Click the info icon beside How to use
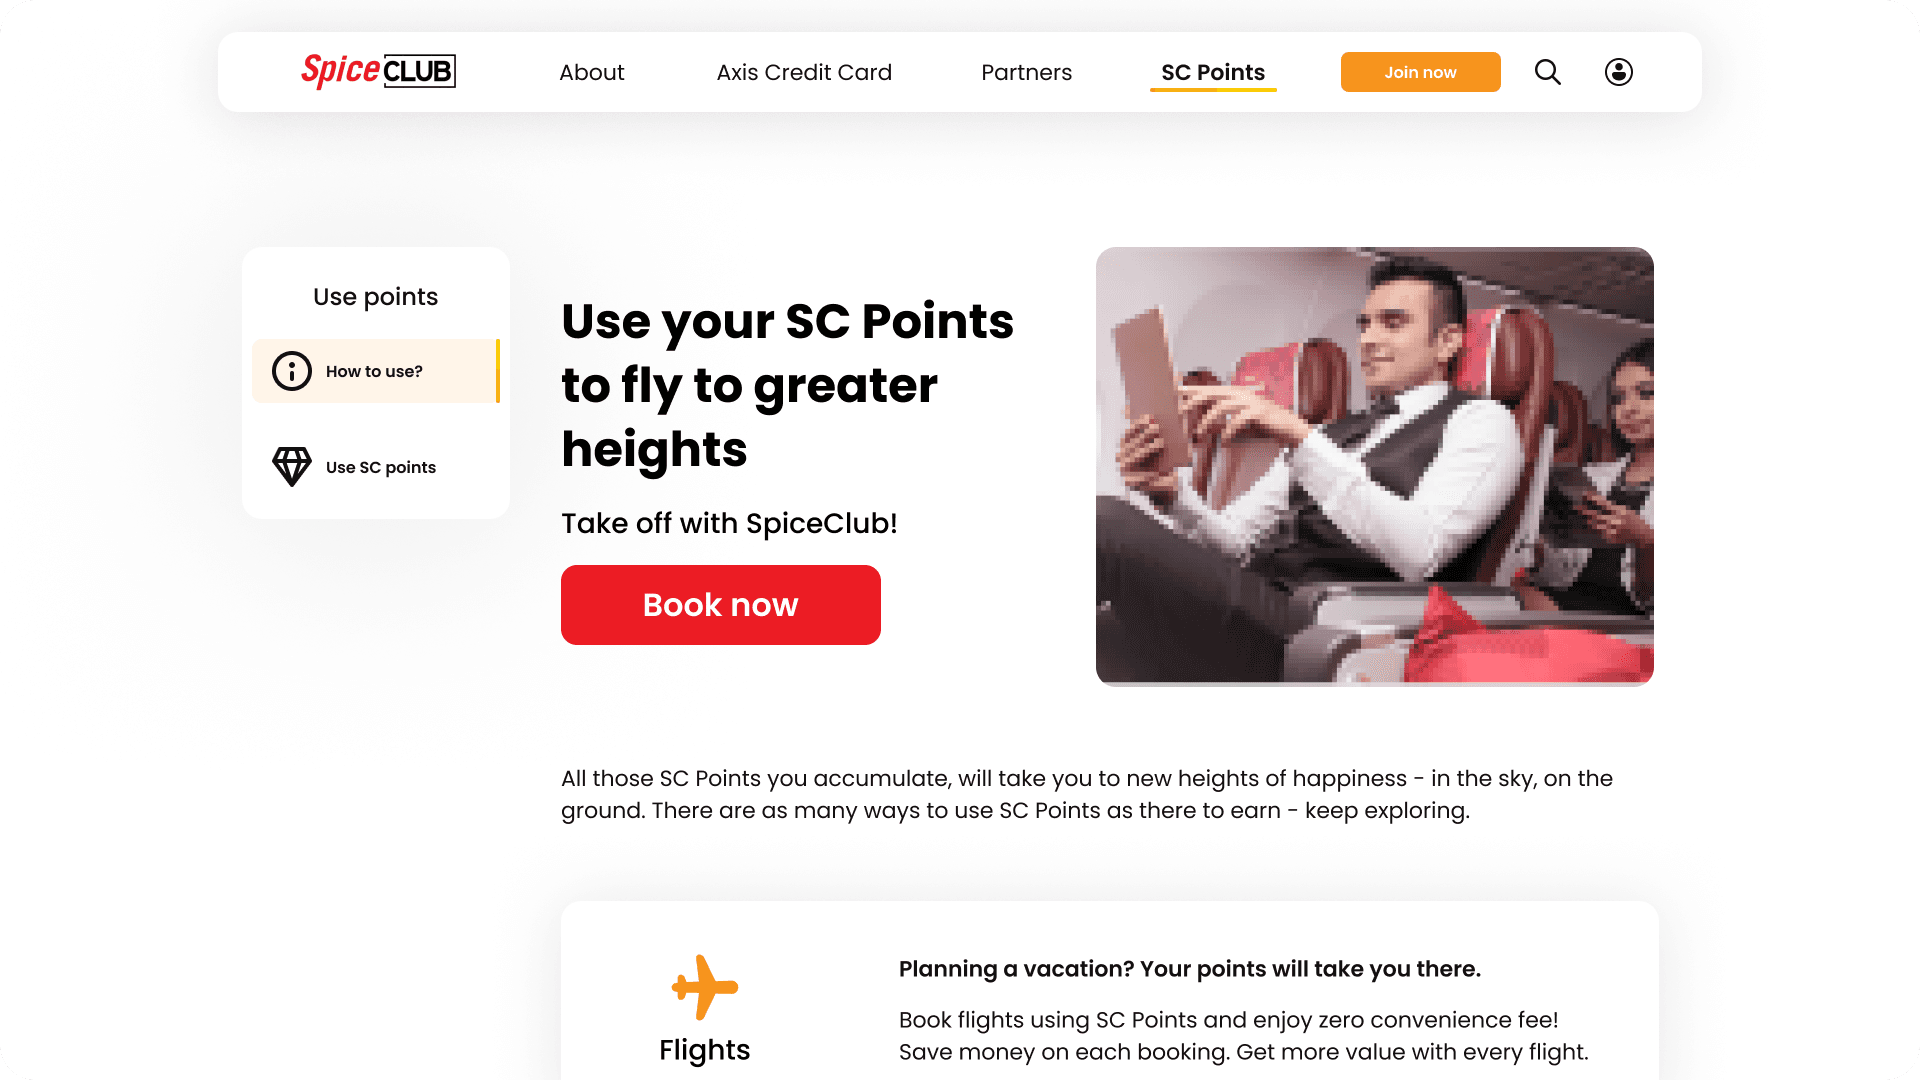The image size is (1920, 1080). (x=292, y=371)
